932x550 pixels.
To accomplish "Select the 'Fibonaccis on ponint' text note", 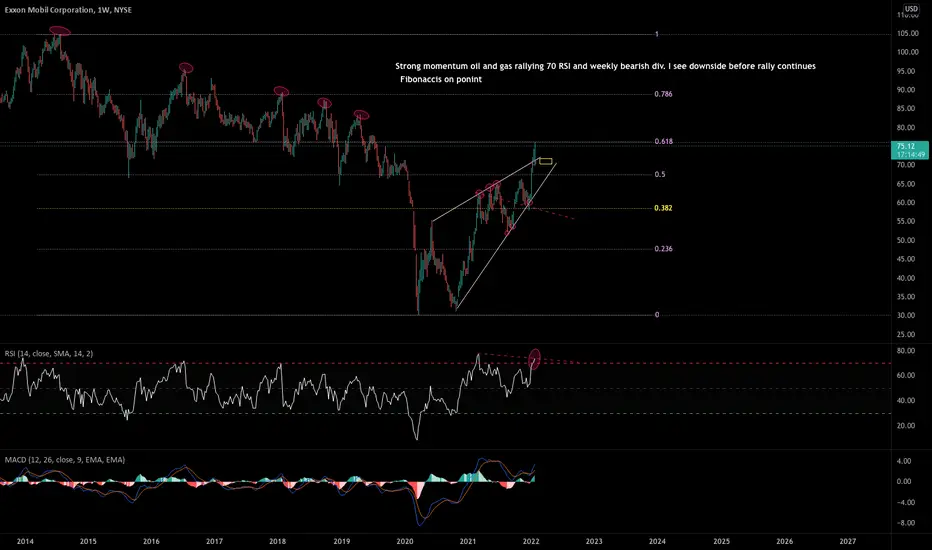I will click(440, 79).
